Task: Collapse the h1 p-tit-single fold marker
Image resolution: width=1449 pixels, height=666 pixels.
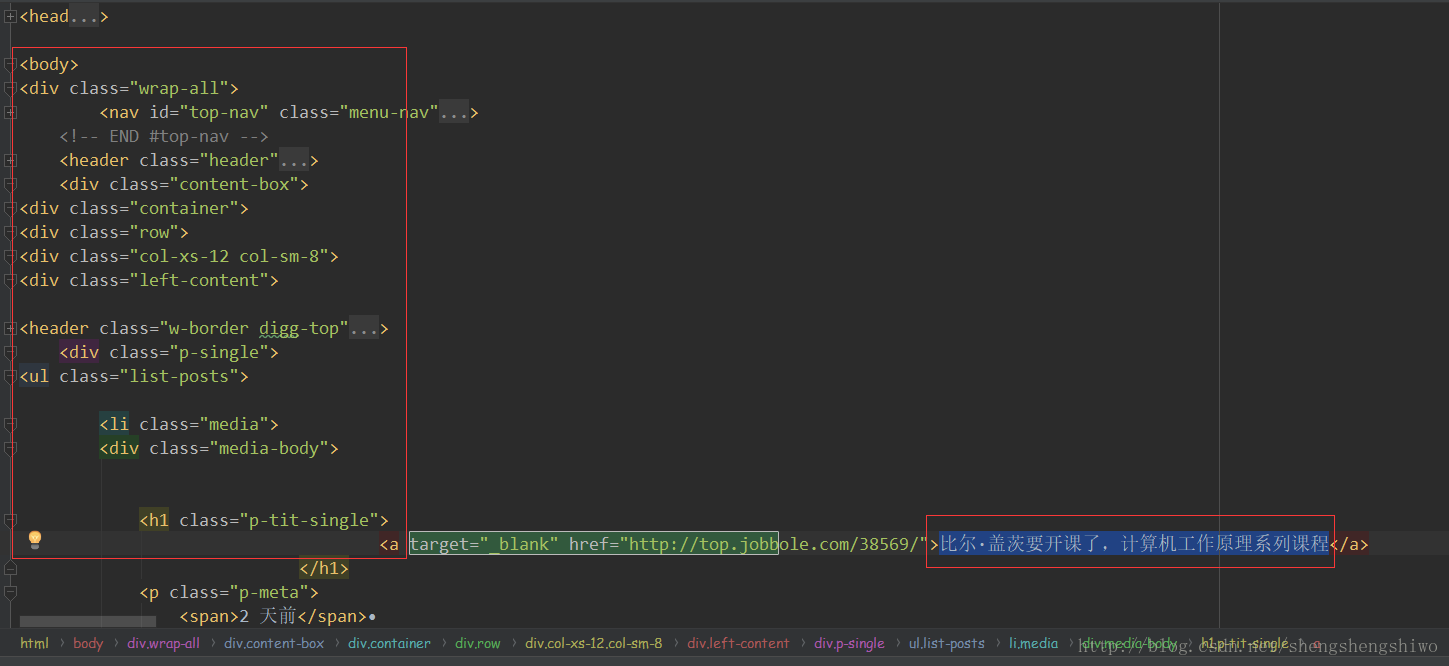Action: click(10, 520)
